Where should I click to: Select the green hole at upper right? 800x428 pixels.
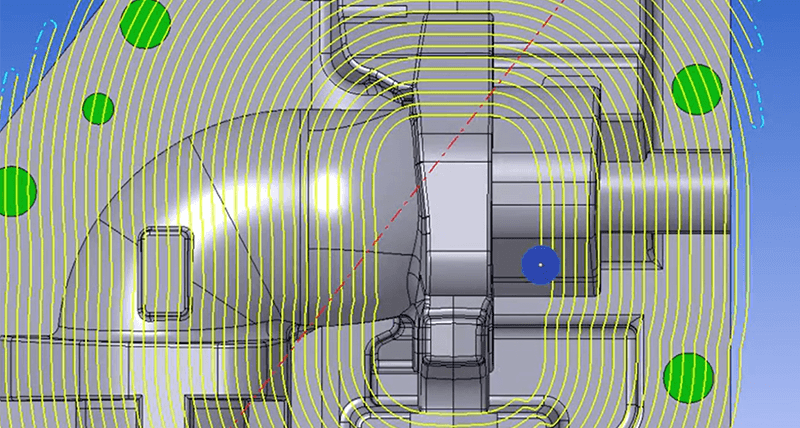(x=697, y=90)
